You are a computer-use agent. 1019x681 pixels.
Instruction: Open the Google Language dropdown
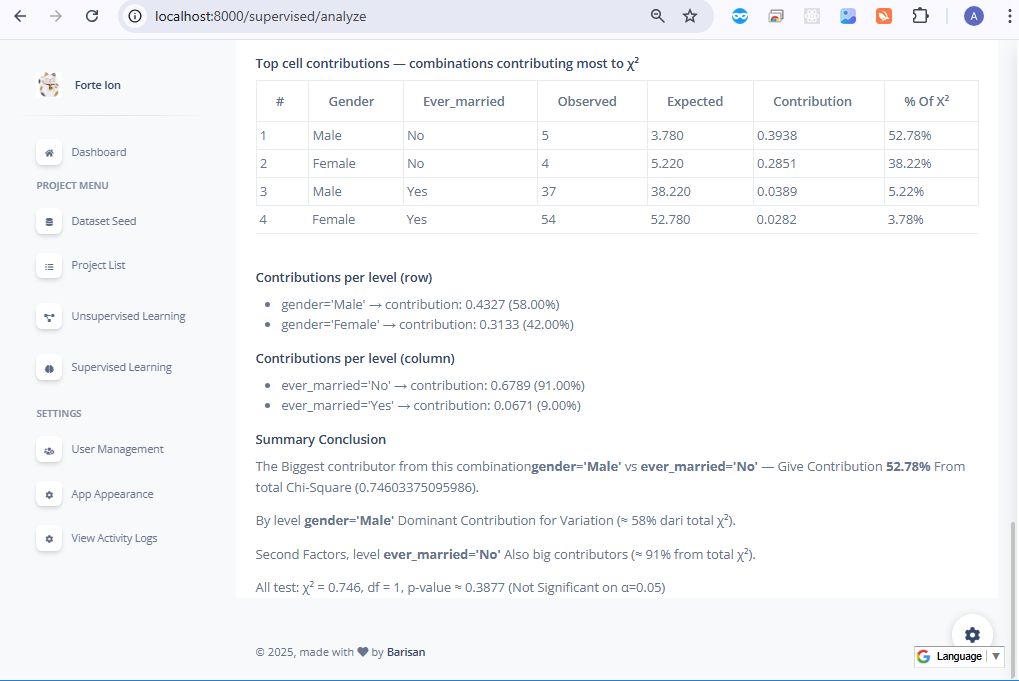point(959,656)
